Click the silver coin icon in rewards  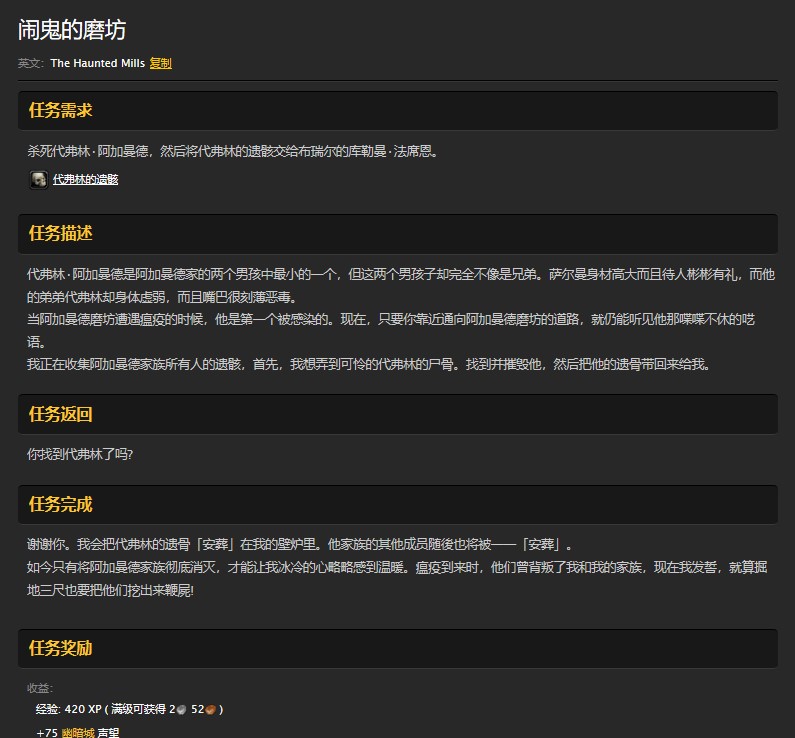tap(181, 710)
